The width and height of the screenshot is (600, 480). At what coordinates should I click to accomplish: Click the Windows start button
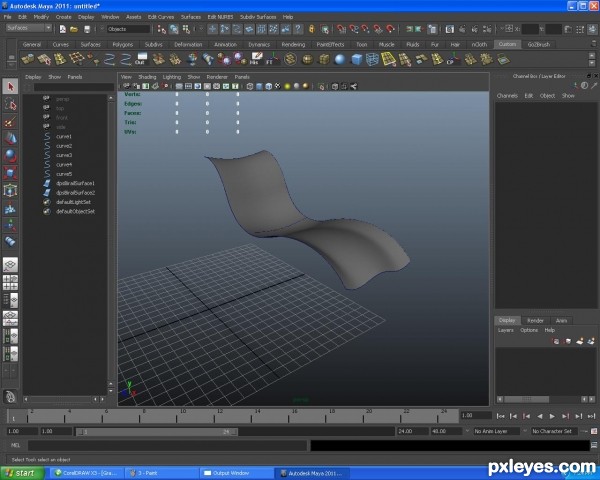click(23, 473)
